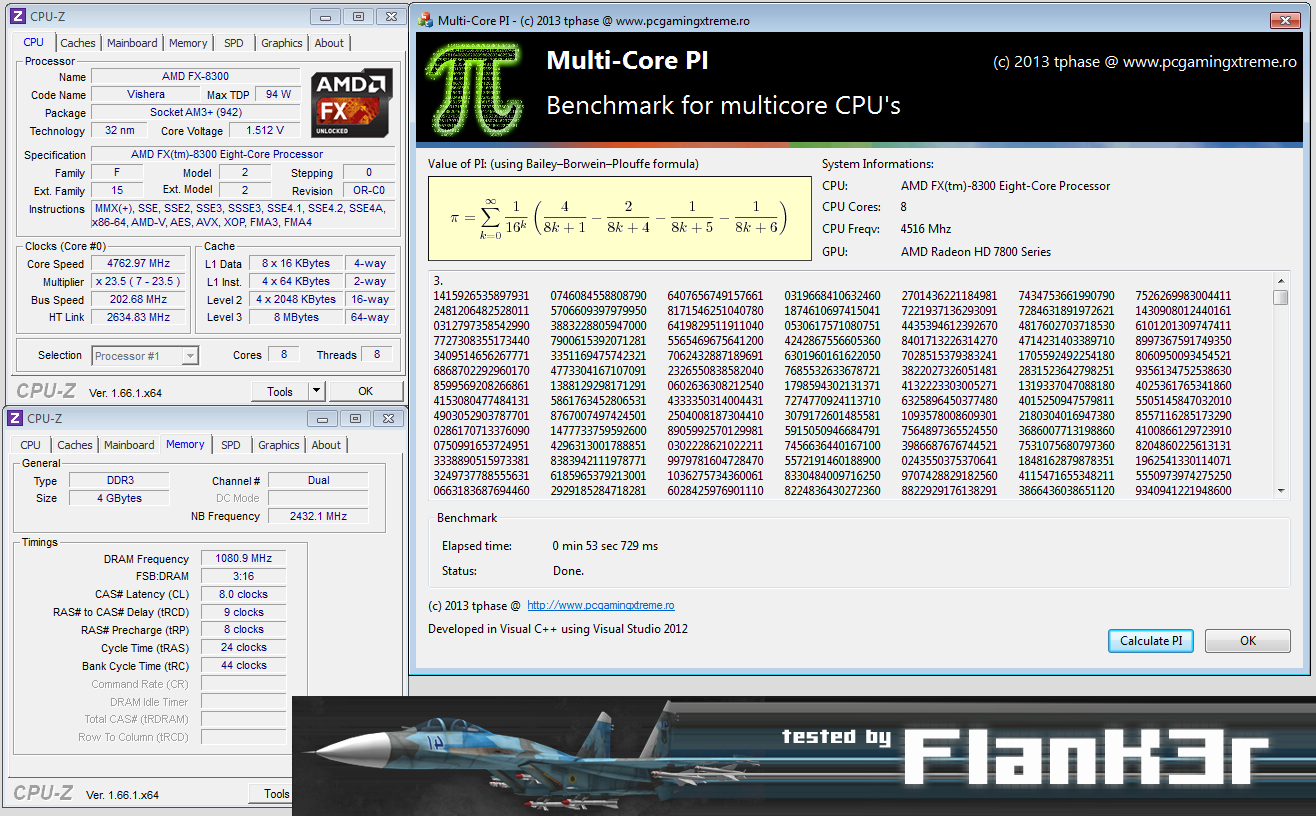The width and height of the screenshot is (1316, 816).
Task: Click the GPU AMD Radeon HD 7800 Series text
Action: [976, 251]
